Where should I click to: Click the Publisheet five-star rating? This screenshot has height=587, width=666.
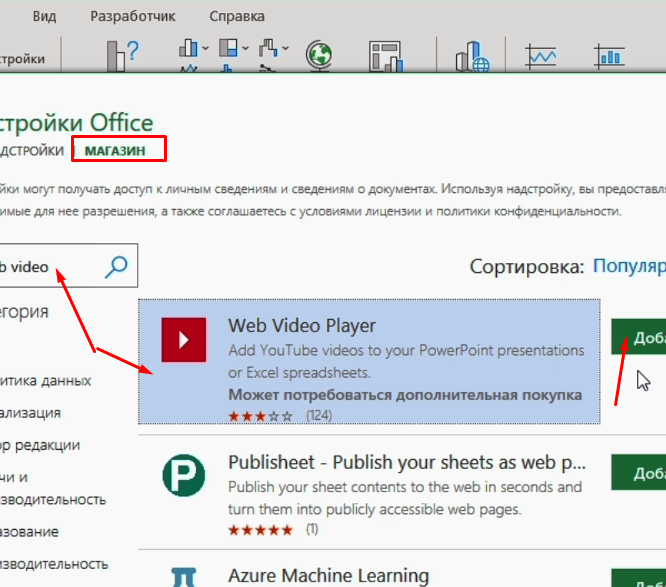(x=260, y=530)
